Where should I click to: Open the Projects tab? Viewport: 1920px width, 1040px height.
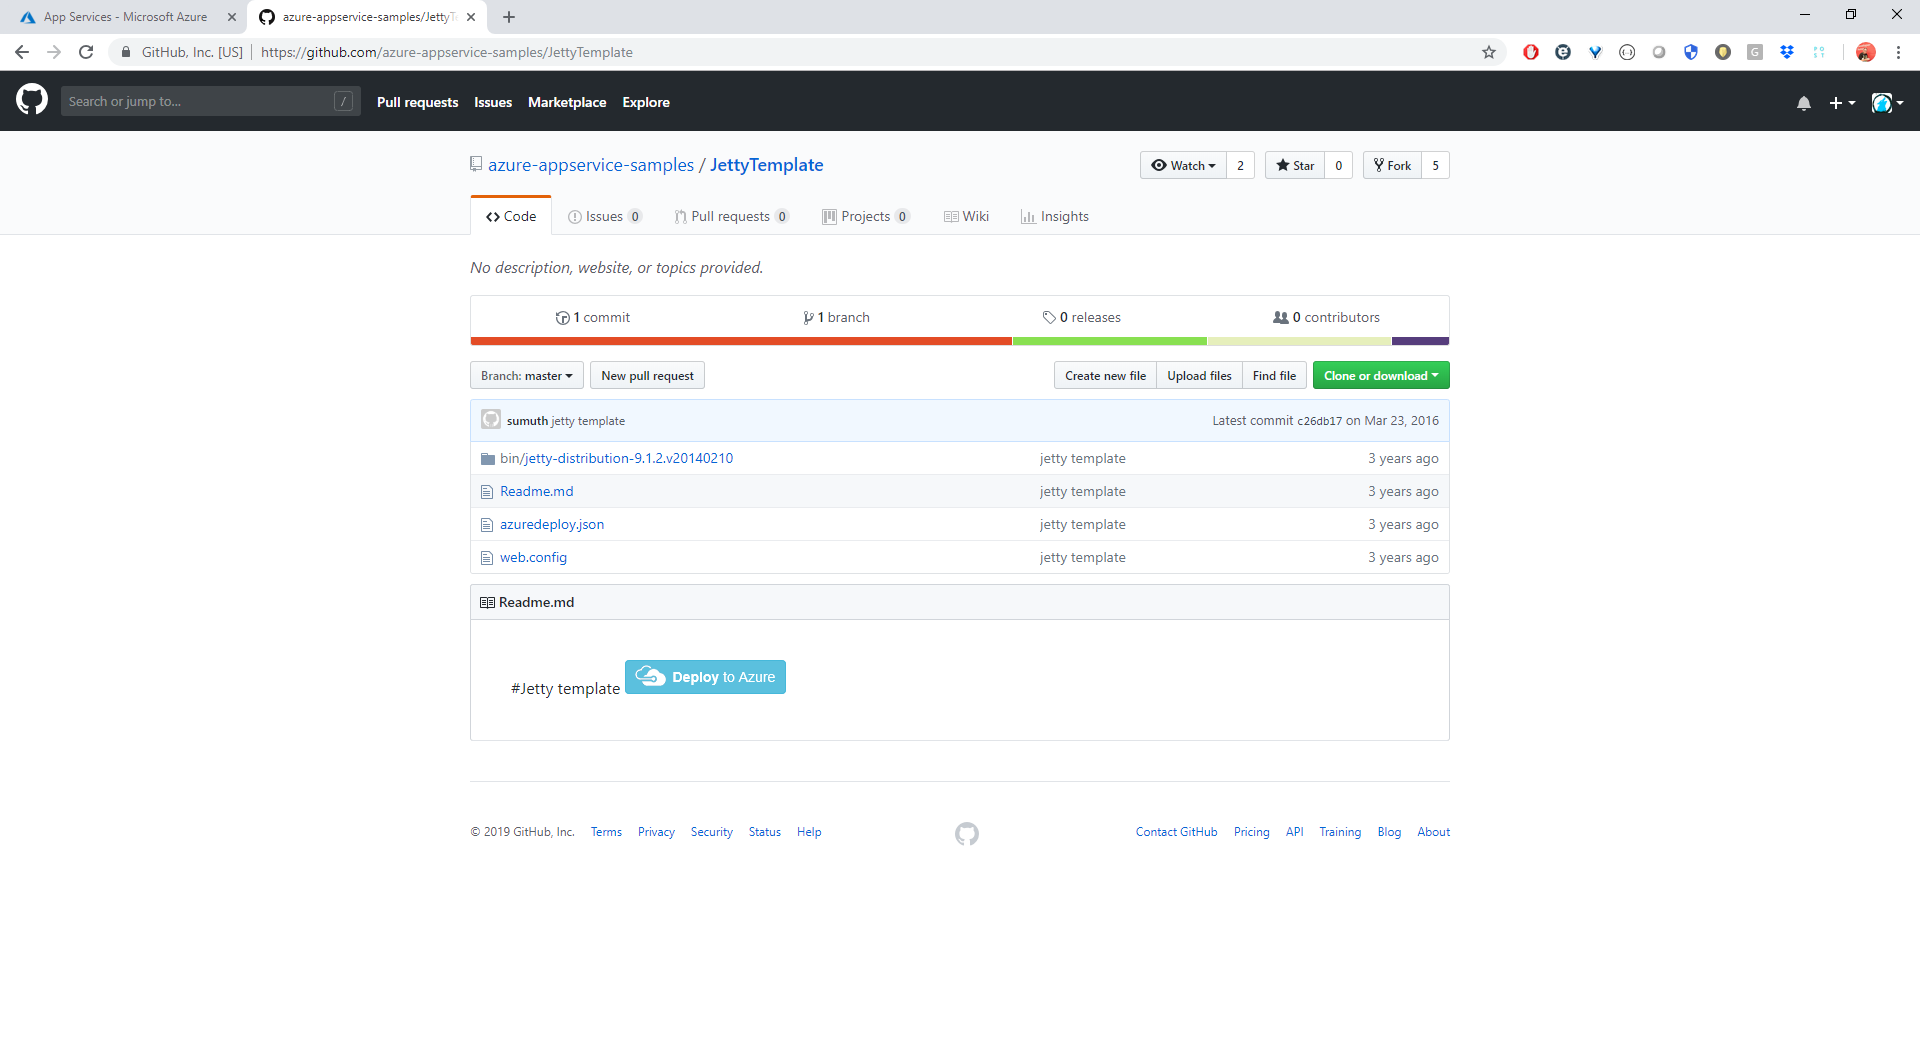point(866,216)
